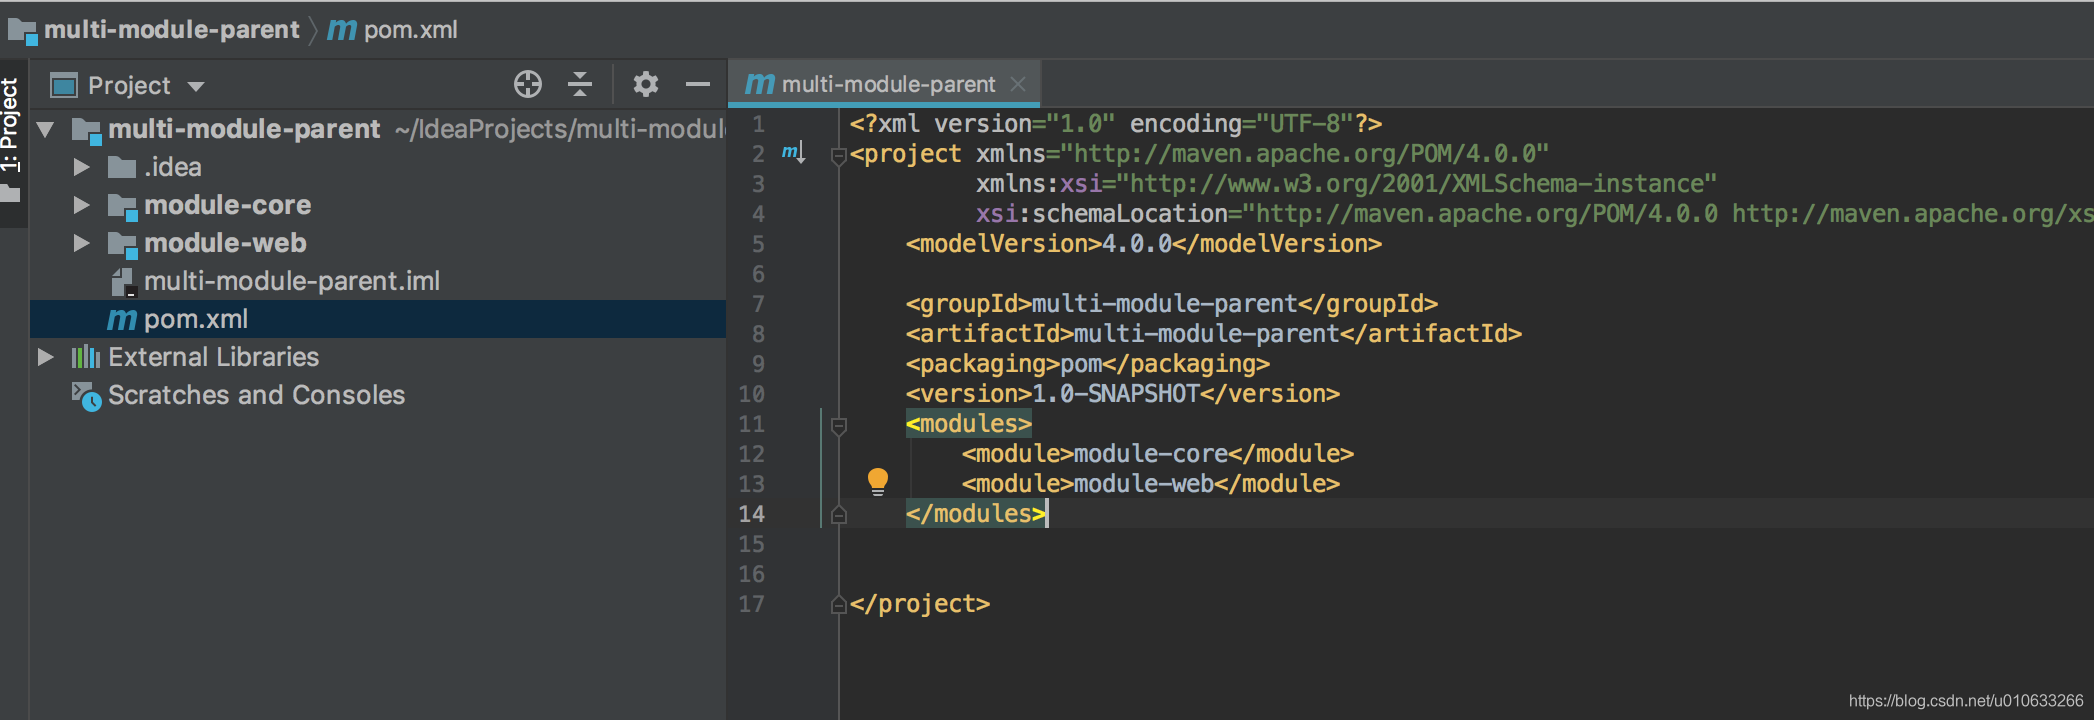Click the Maven gutter icon on line 2
This screenshot has height=720, width=2094.
(793, 153)
